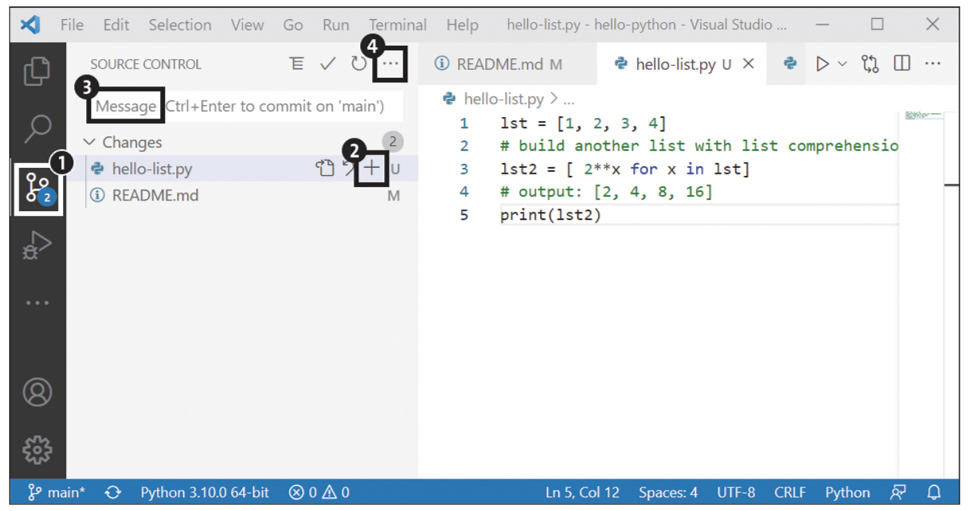Synchronize changes icon in status bar

pos(113,492)
